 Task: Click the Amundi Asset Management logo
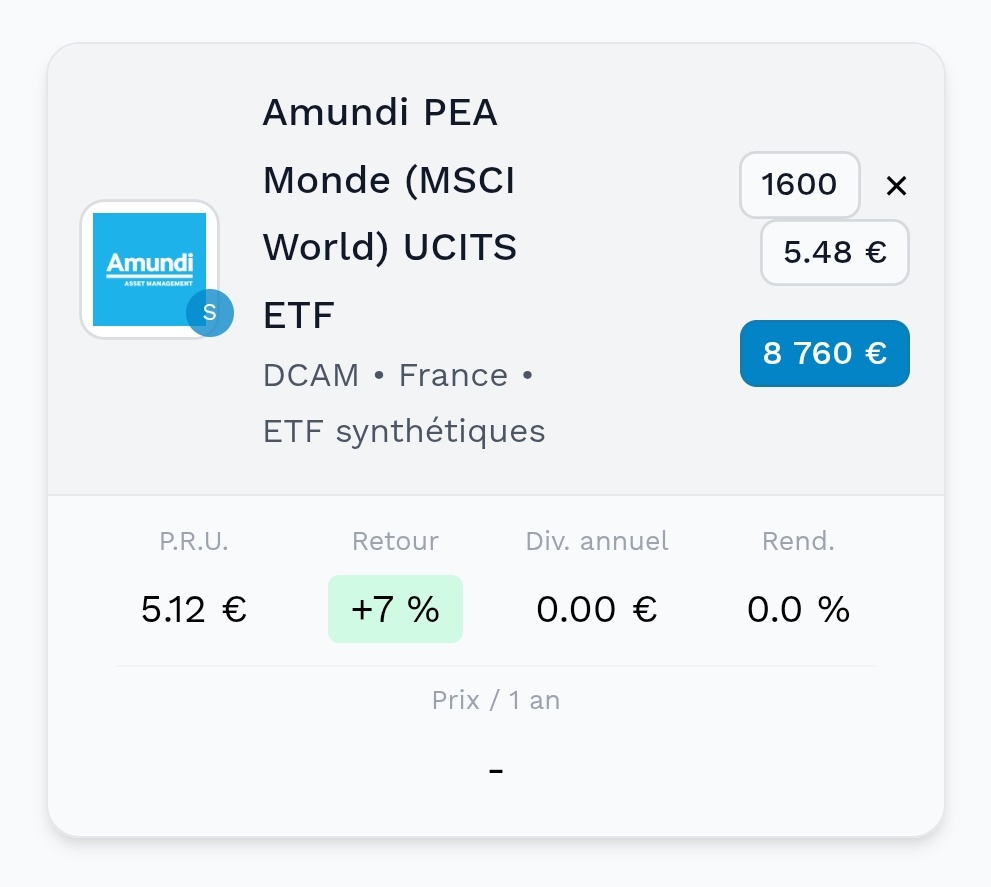(148, 266)
